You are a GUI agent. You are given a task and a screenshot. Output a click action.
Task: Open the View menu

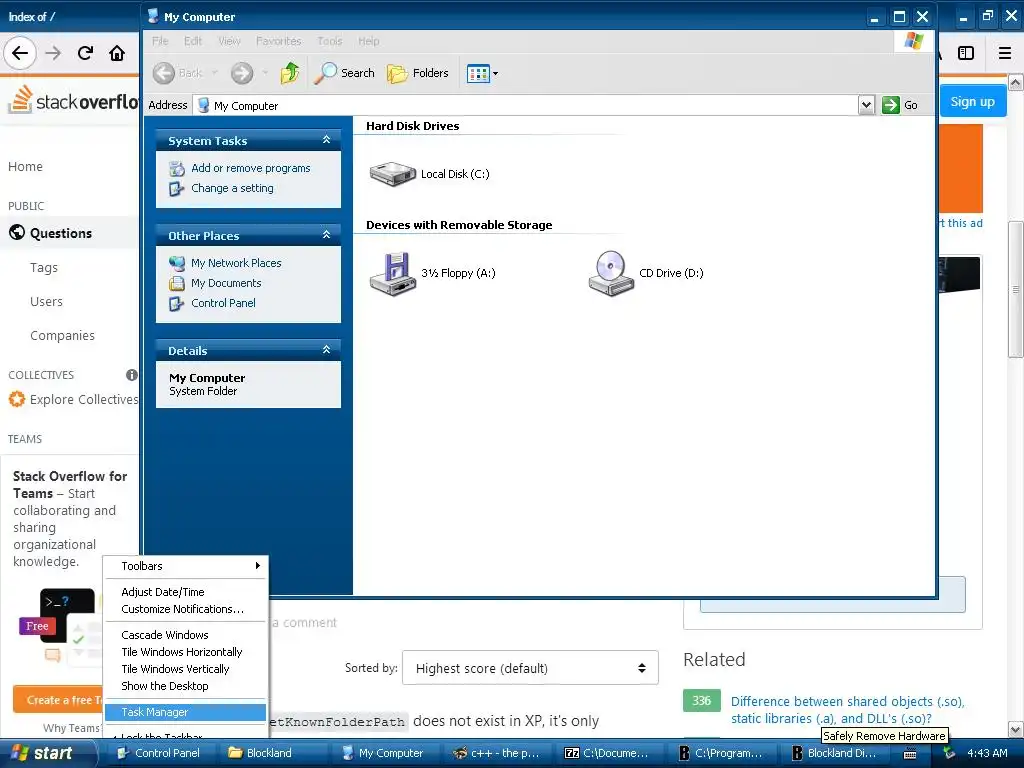pyautogui.click(x=229, y=41)
